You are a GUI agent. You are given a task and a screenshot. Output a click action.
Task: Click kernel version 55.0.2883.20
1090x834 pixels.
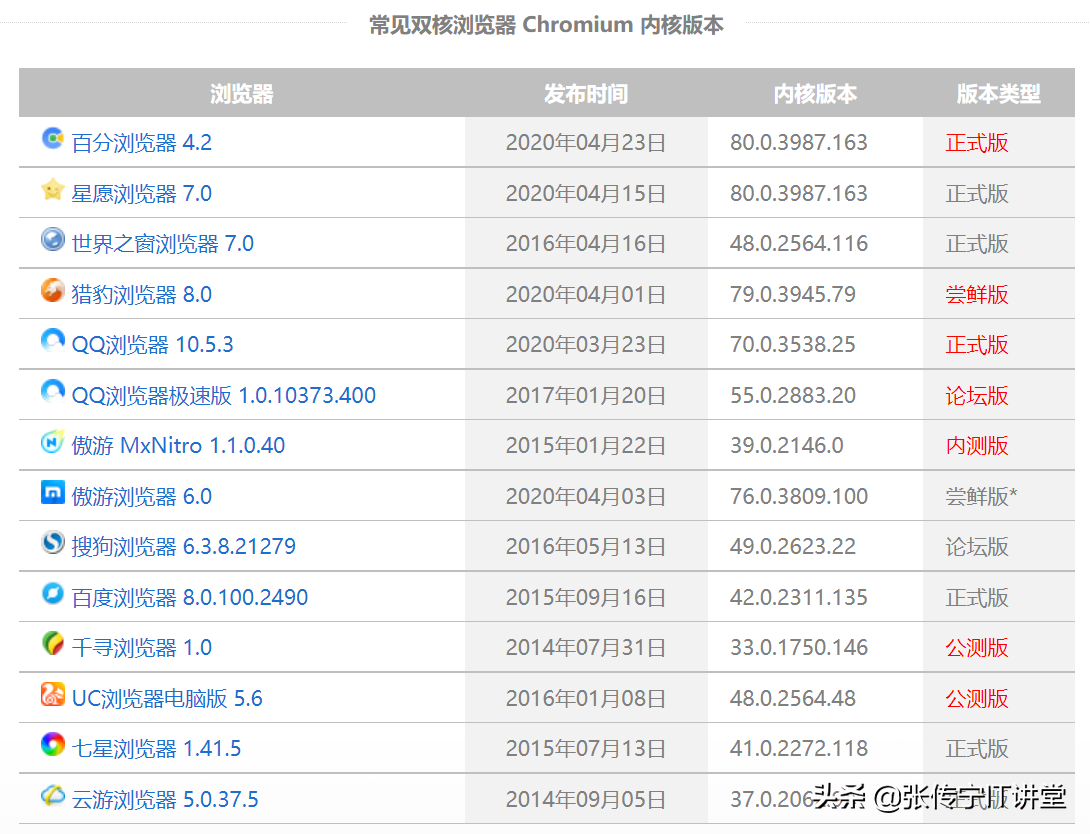792,395
